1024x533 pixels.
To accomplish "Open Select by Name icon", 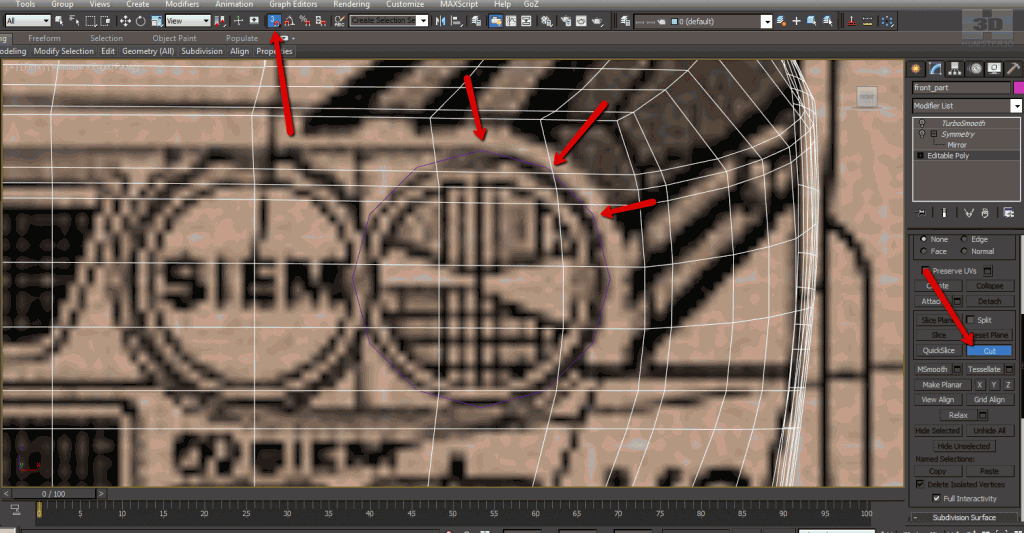I will click(x=74, y=21).
